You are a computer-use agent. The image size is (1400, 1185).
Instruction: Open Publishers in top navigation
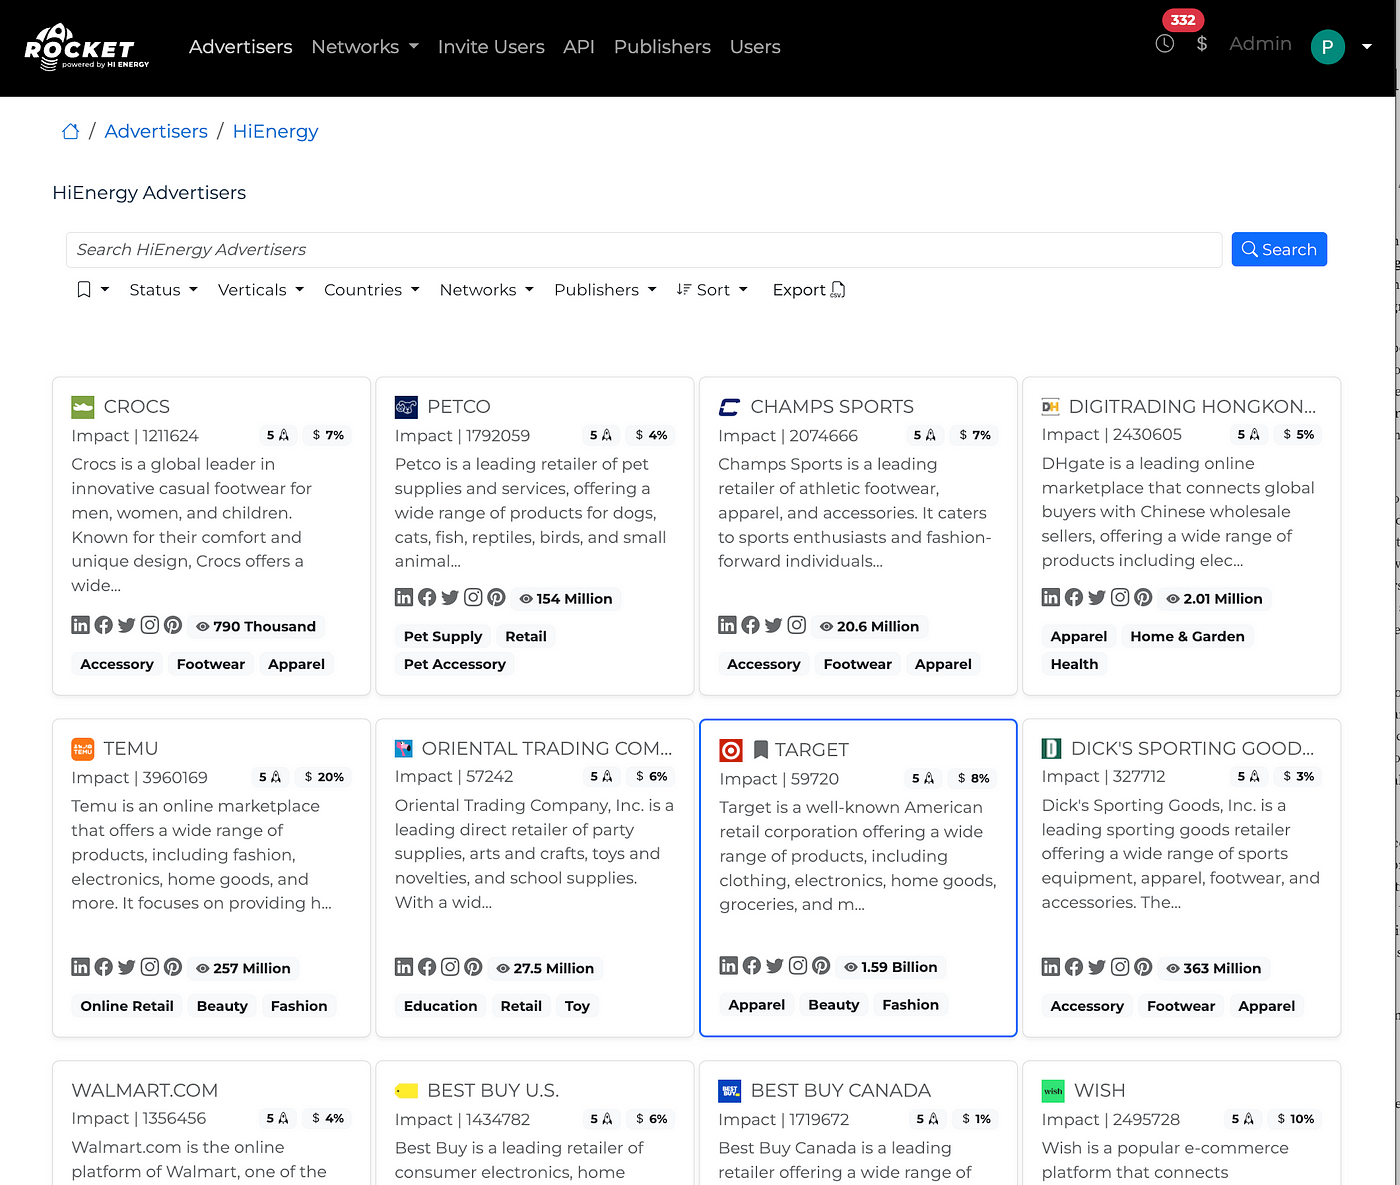pos(662,47)
